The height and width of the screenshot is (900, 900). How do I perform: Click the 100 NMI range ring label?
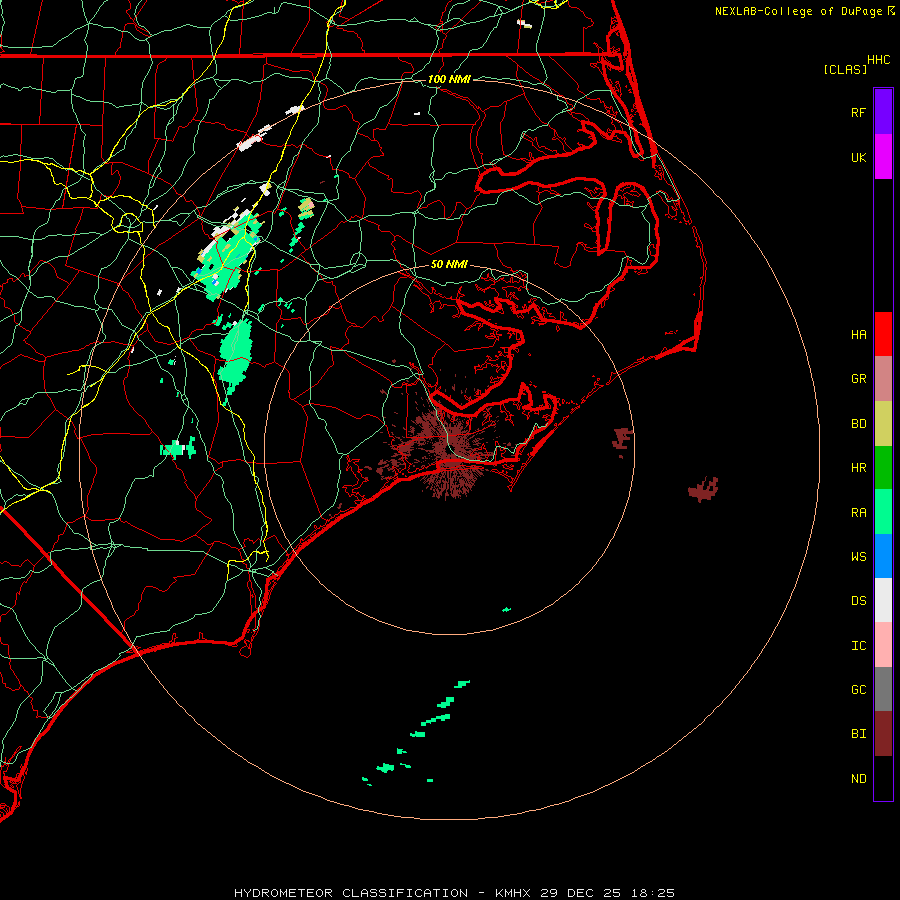coord(449,79)
